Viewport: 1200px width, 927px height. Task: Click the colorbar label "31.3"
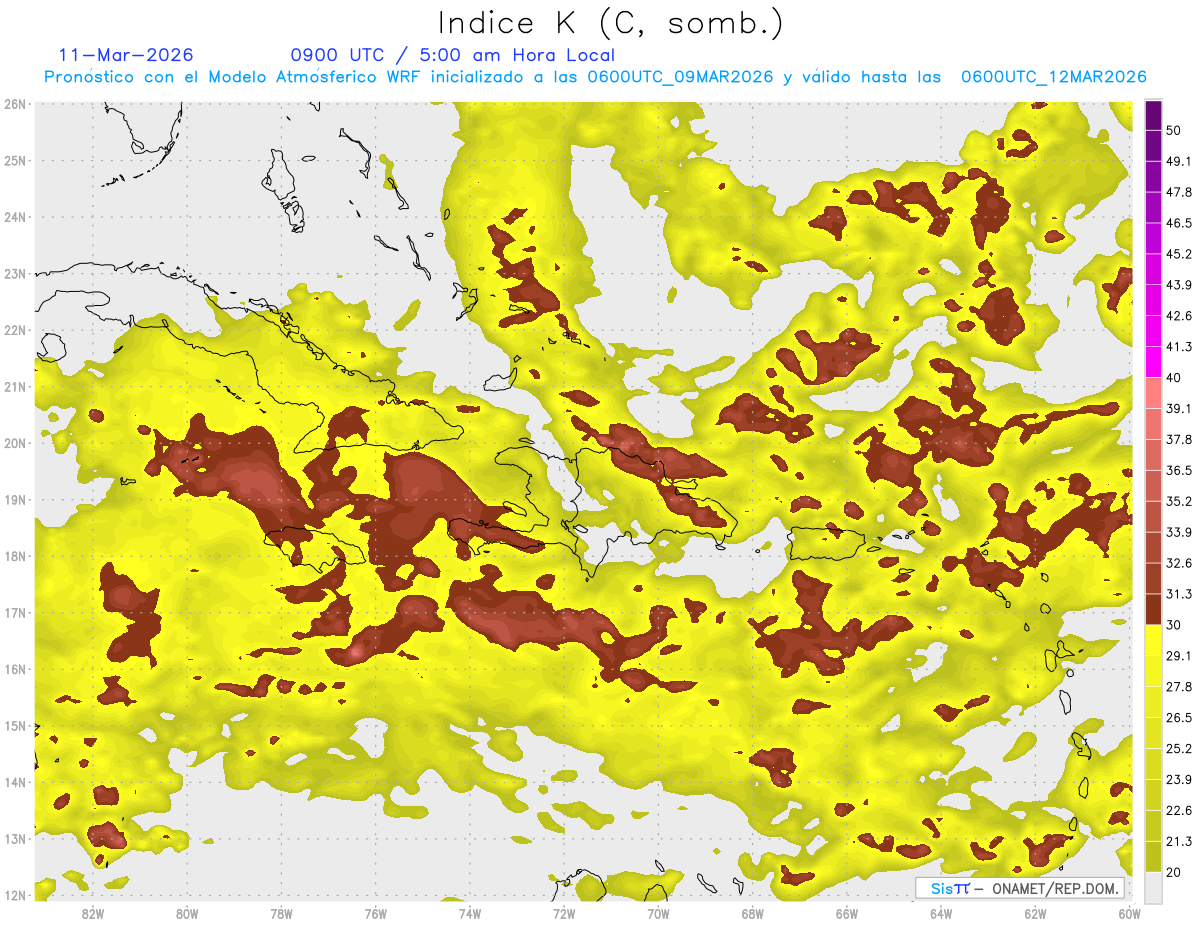[1179, 594]
